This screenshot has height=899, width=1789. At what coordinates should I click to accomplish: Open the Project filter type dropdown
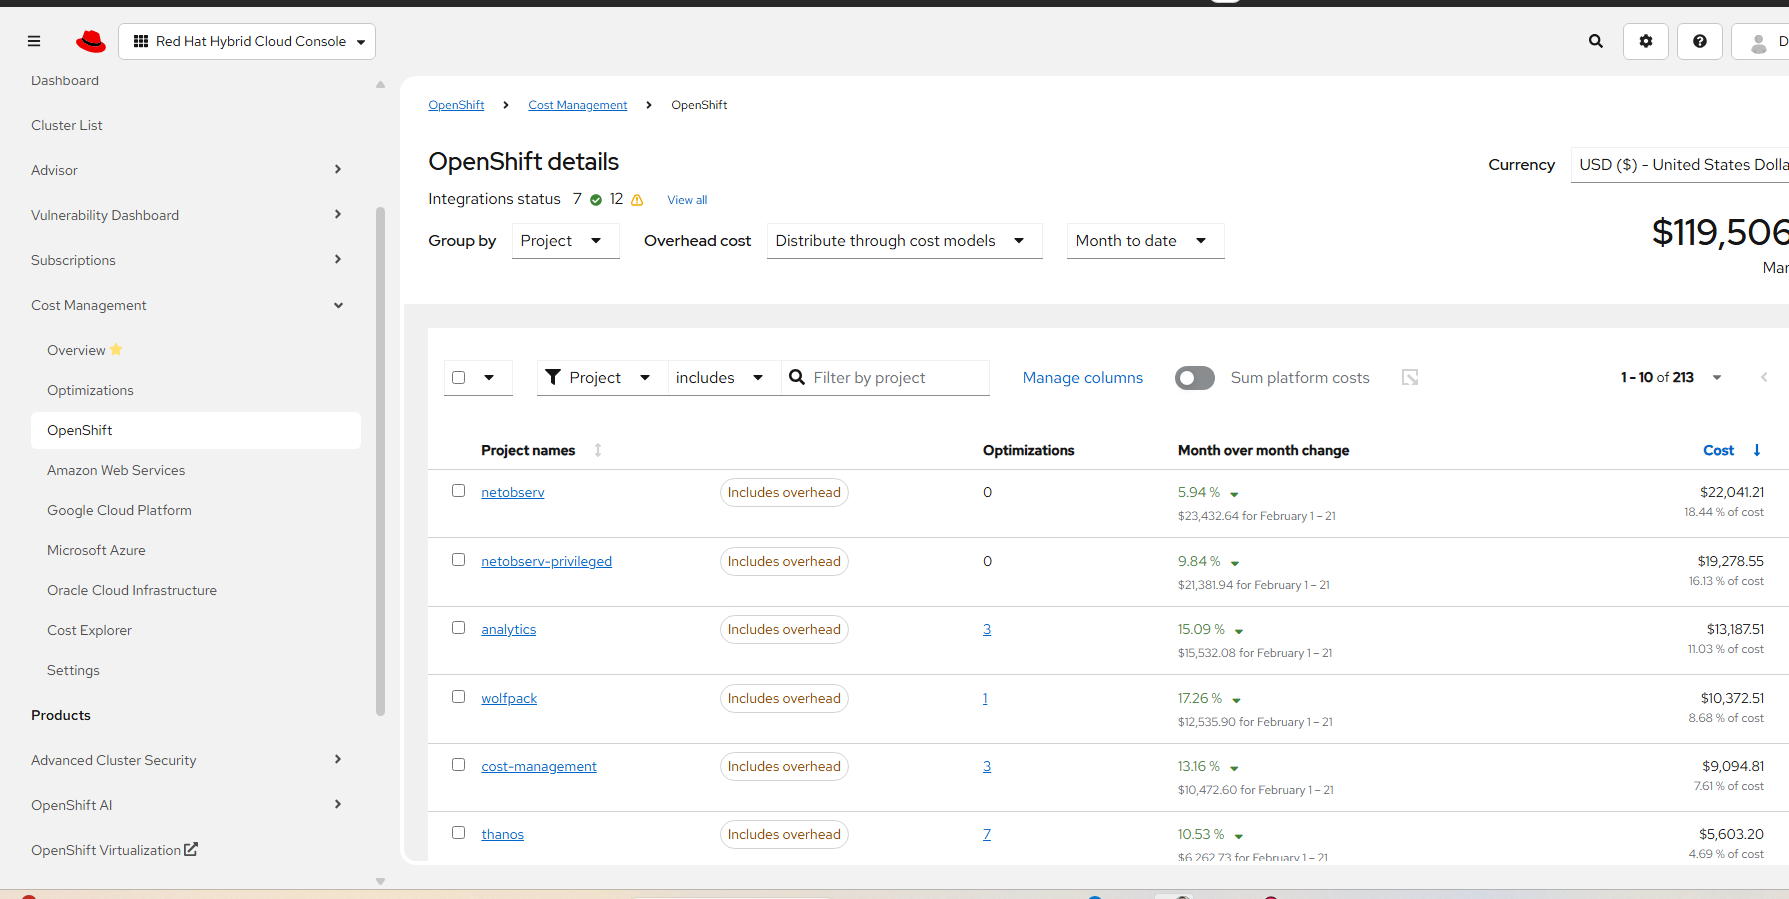click(x=602, y=377)
